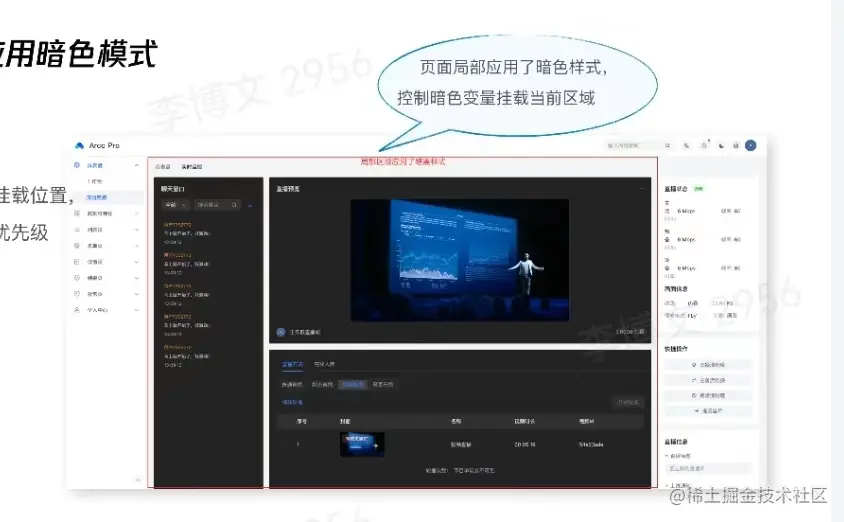Click the 结果页 sidebar menu icon
The height and width of the screenshot is (522, 844).
[x=77, y=278]
